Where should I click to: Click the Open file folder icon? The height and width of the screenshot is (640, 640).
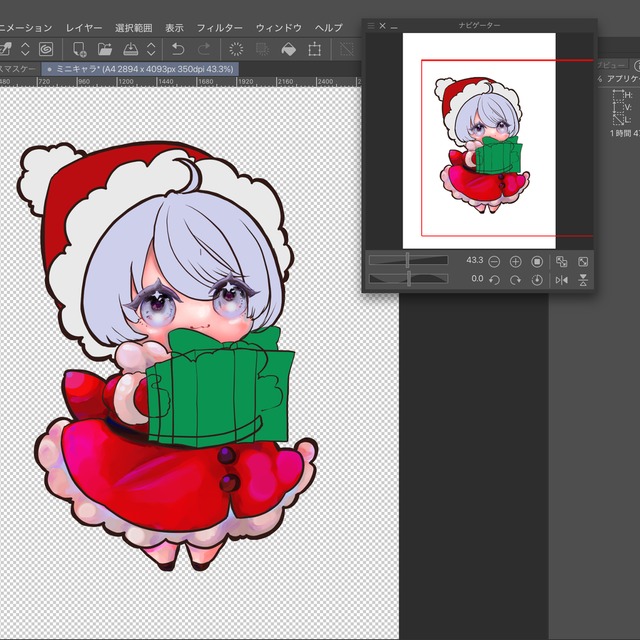click(105, 48)
